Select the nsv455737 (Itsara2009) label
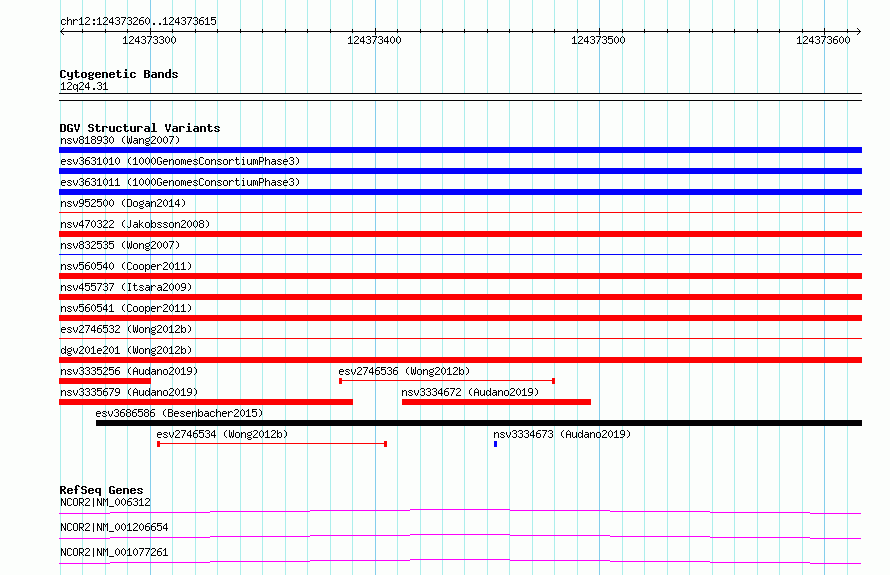 [x=126, y=287]
